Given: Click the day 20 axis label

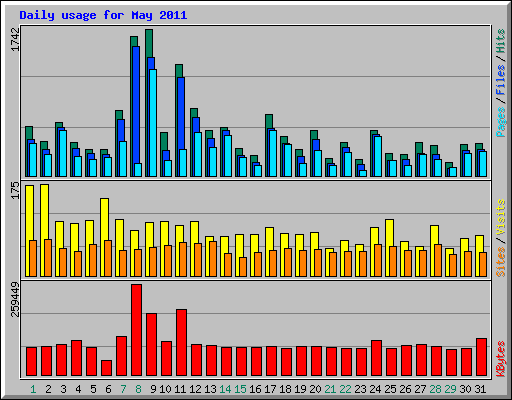Looking at the screenshot, I should (315, 389).
